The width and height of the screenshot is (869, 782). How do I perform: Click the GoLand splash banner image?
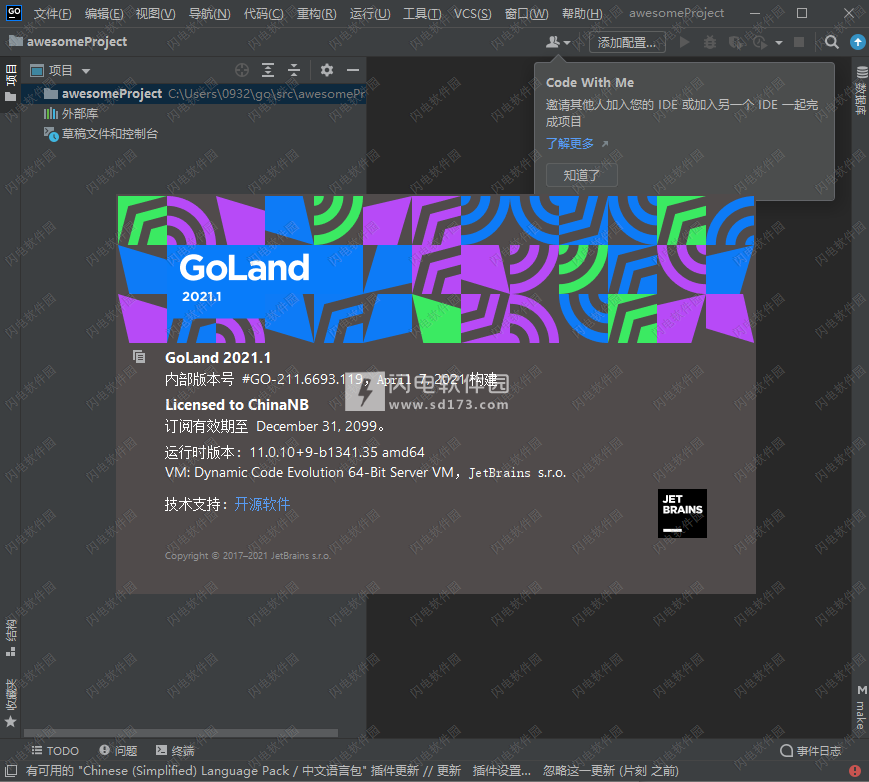tap(436, 269)
